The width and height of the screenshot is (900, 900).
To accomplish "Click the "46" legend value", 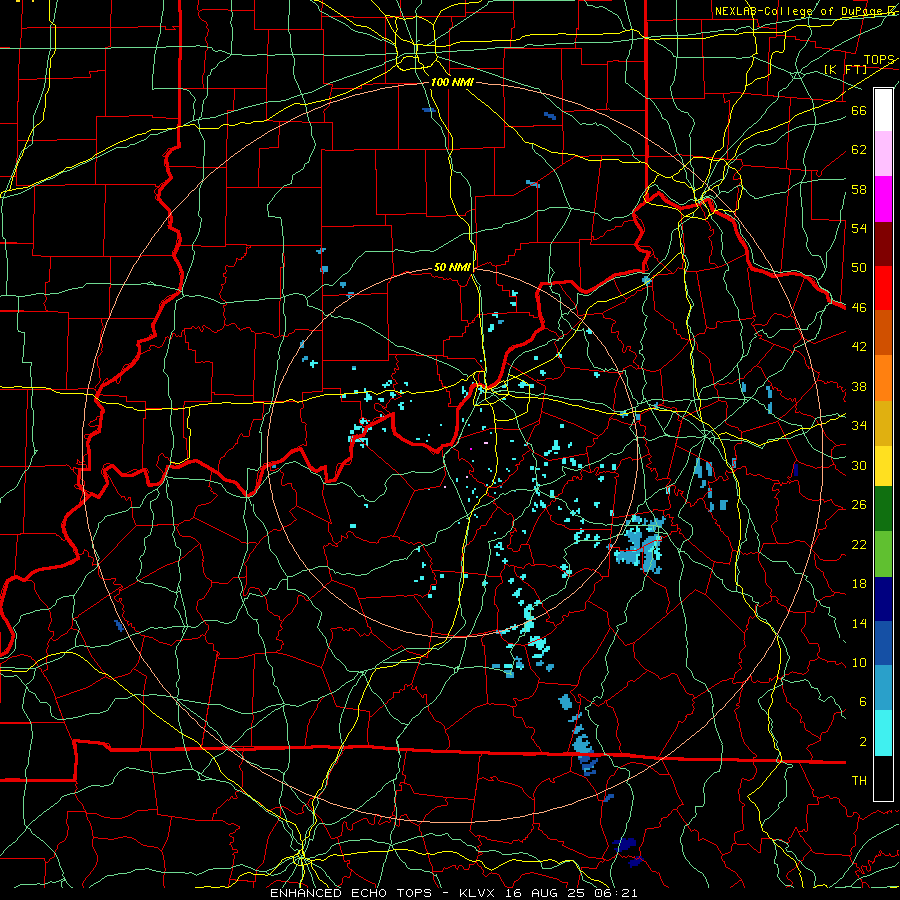I will 859,308.
